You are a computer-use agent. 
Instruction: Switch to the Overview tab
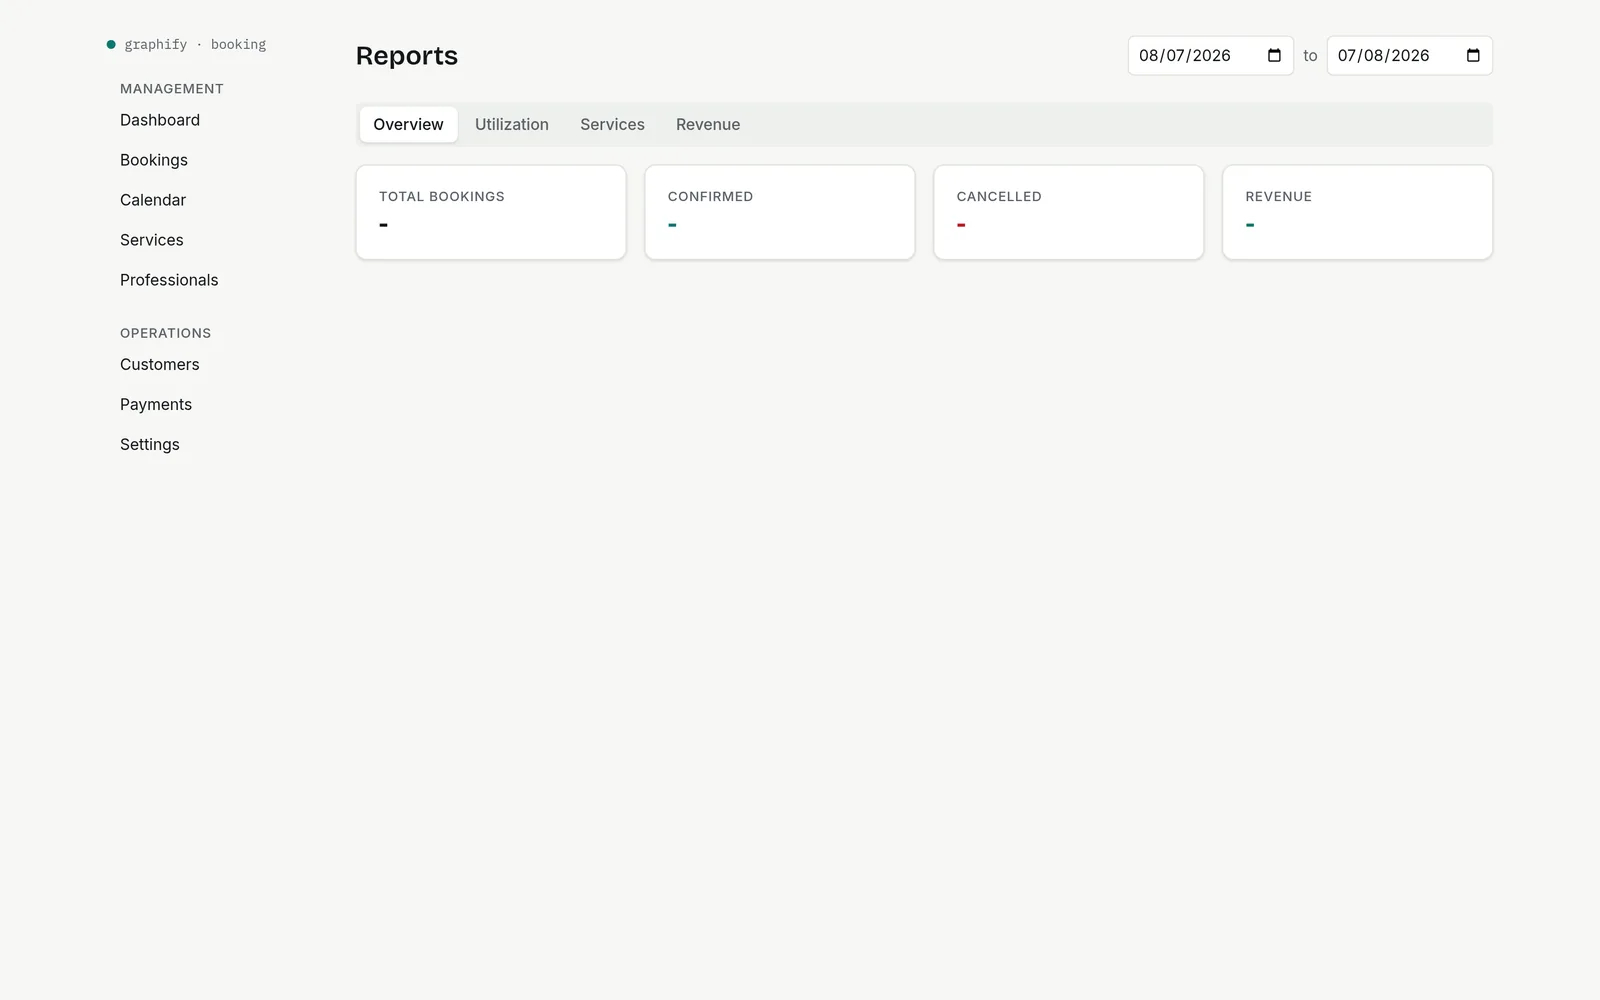pos(408,125)
